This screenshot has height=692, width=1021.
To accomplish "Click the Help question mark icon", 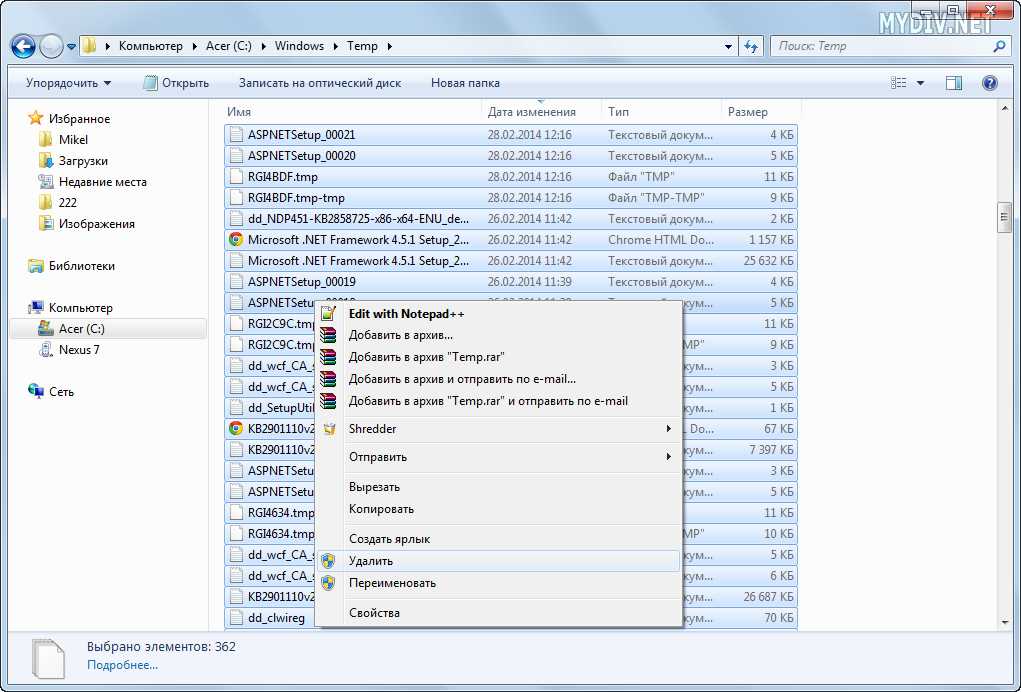I will pos(989,83).
